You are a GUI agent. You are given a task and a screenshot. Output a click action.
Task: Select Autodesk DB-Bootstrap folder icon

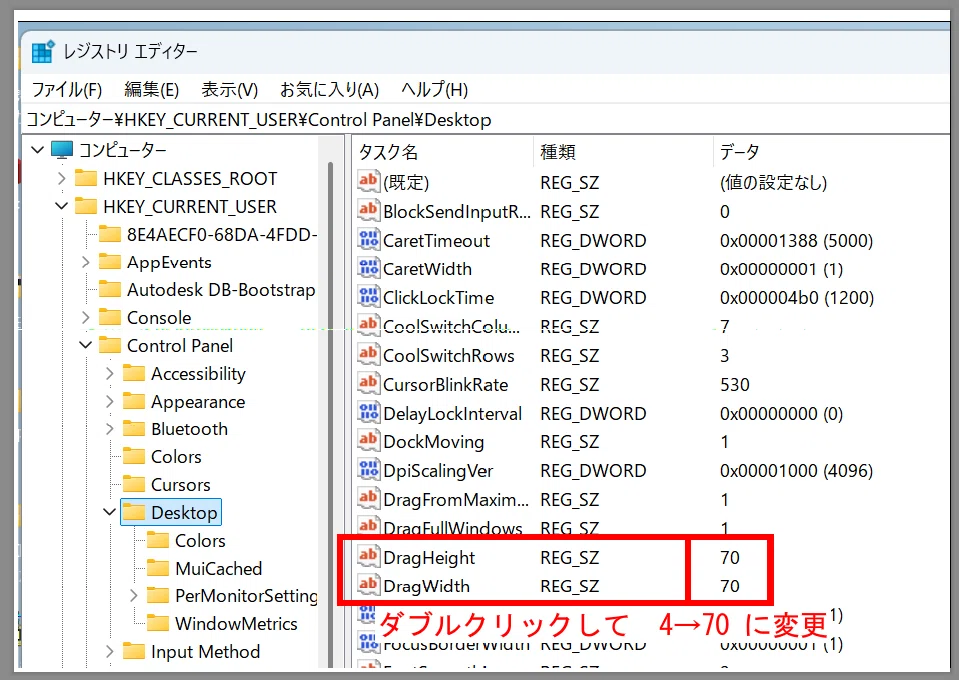[109, 290]
